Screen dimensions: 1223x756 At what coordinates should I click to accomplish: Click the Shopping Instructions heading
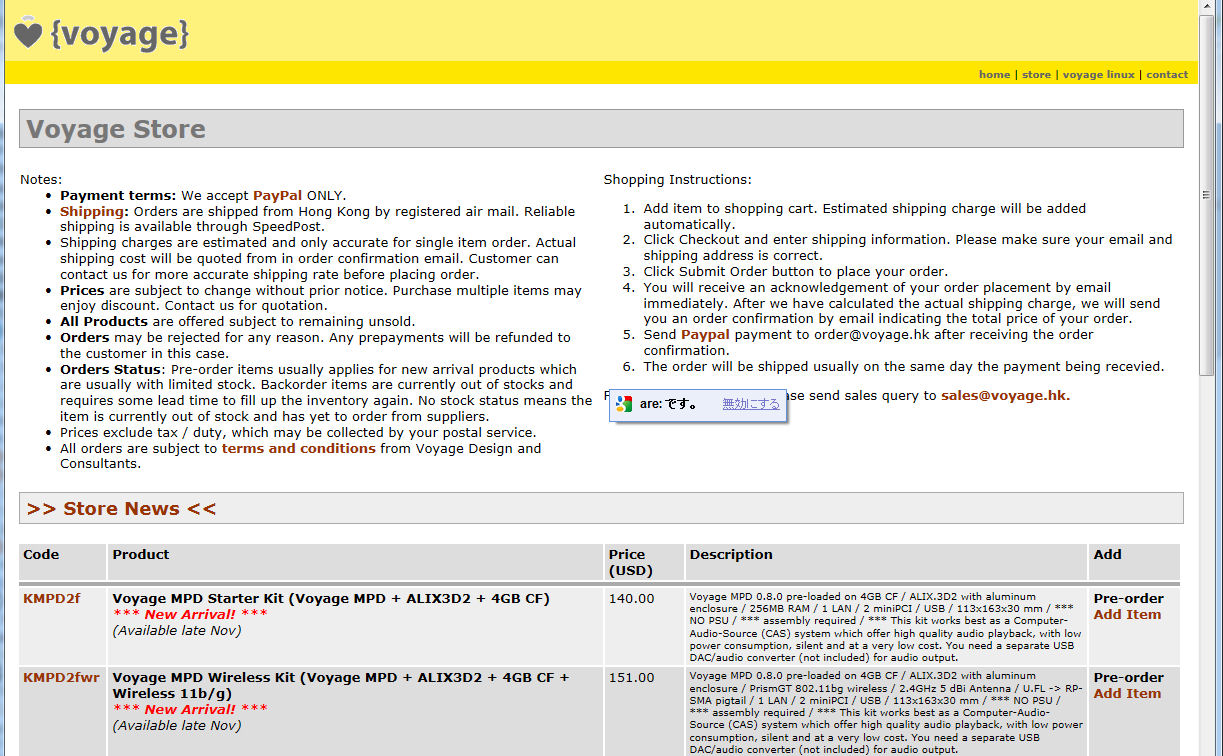coord(677,180)
